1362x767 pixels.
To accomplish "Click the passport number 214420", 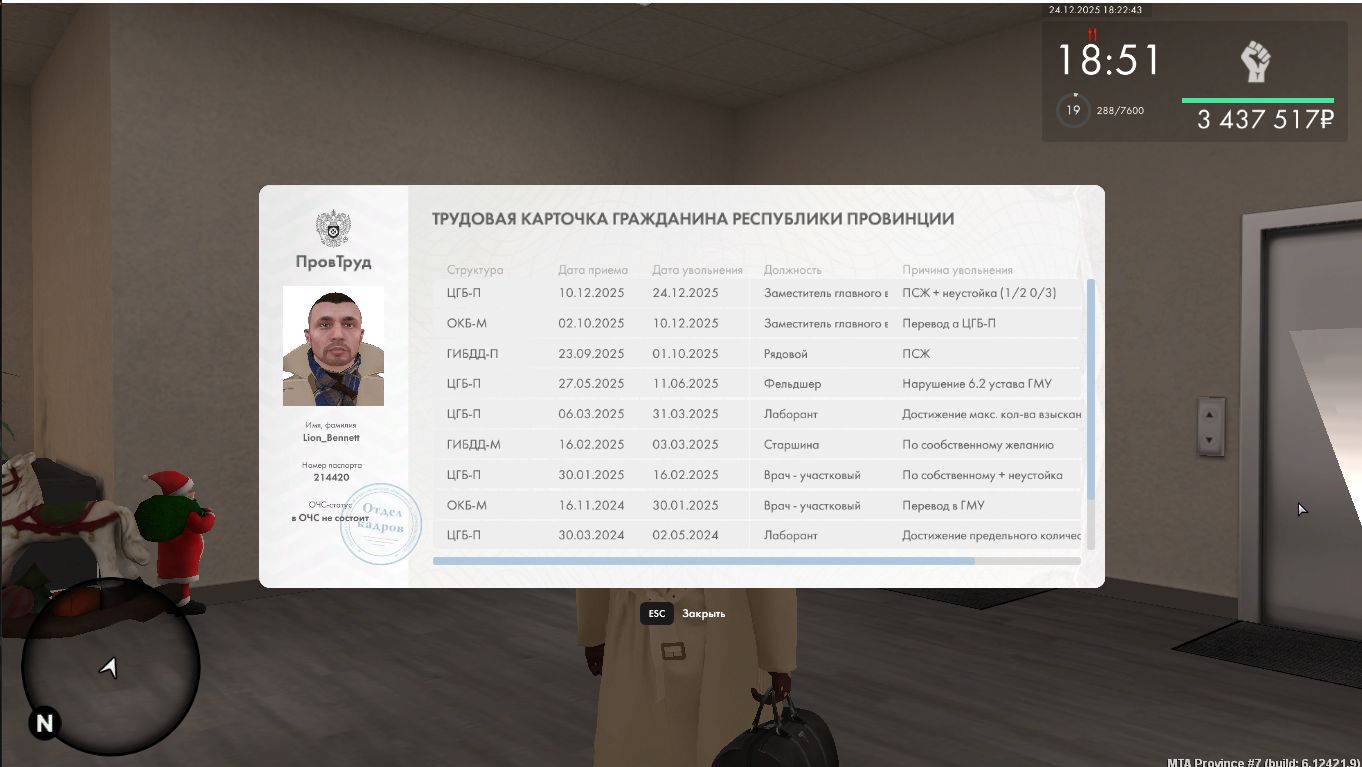I will click(333, 478).
